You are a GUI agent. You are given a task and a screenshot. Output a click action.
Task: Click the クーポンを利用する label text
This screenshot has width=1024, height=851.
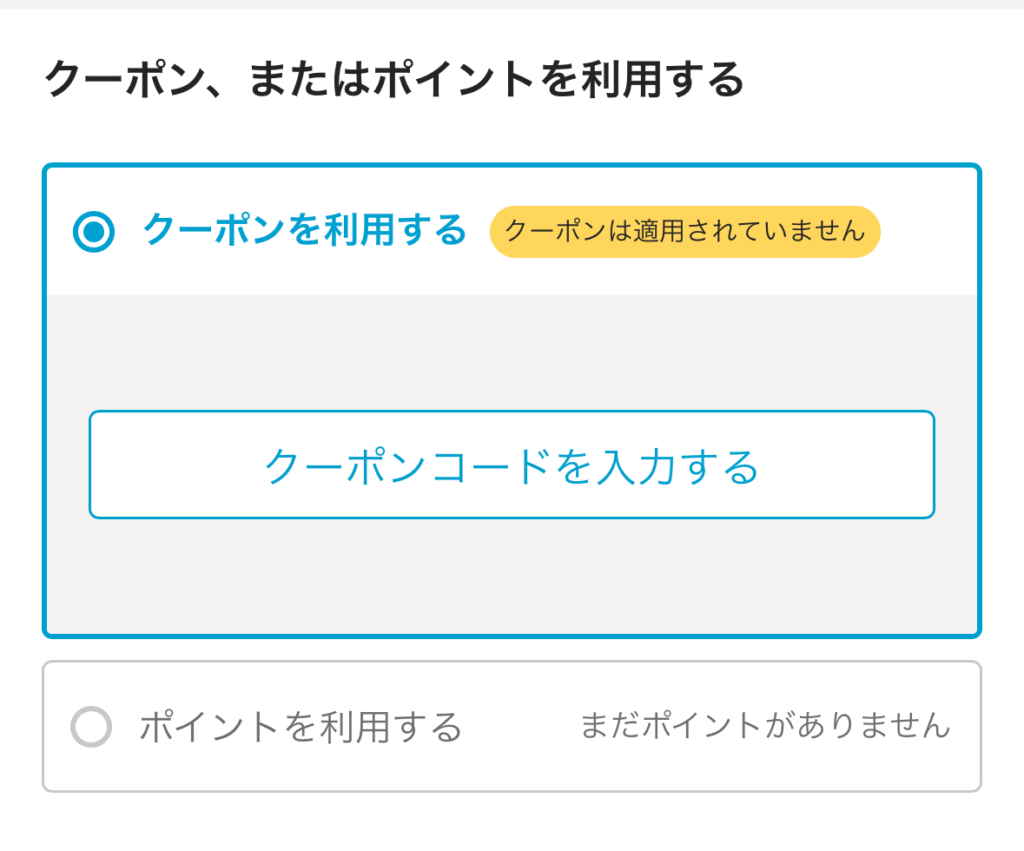[305, 231]
